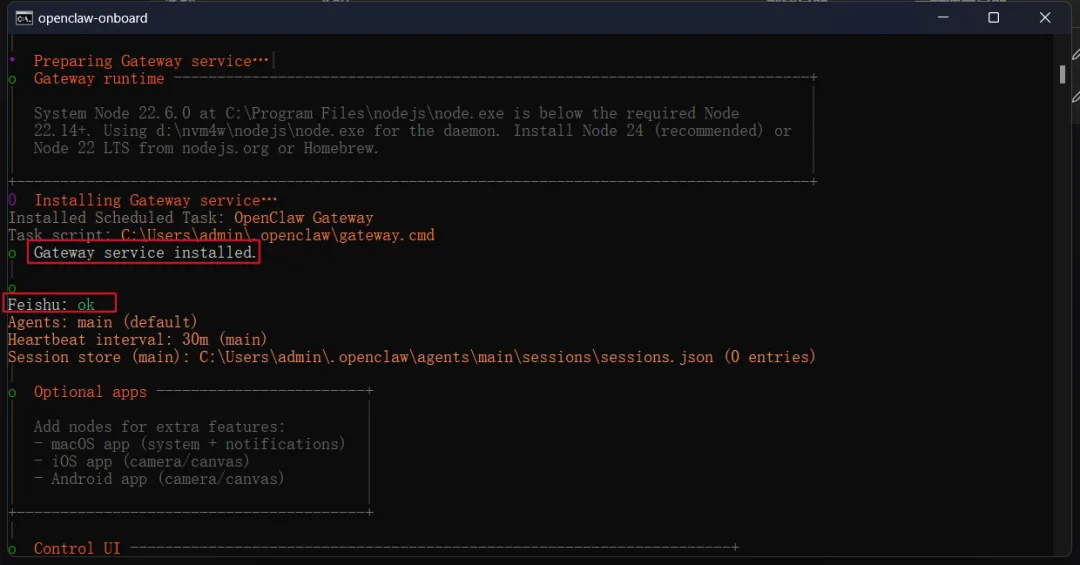Click the terminal icon in the title bar
The width and height of the screenshot is (1080, 565).
(24, 19)
